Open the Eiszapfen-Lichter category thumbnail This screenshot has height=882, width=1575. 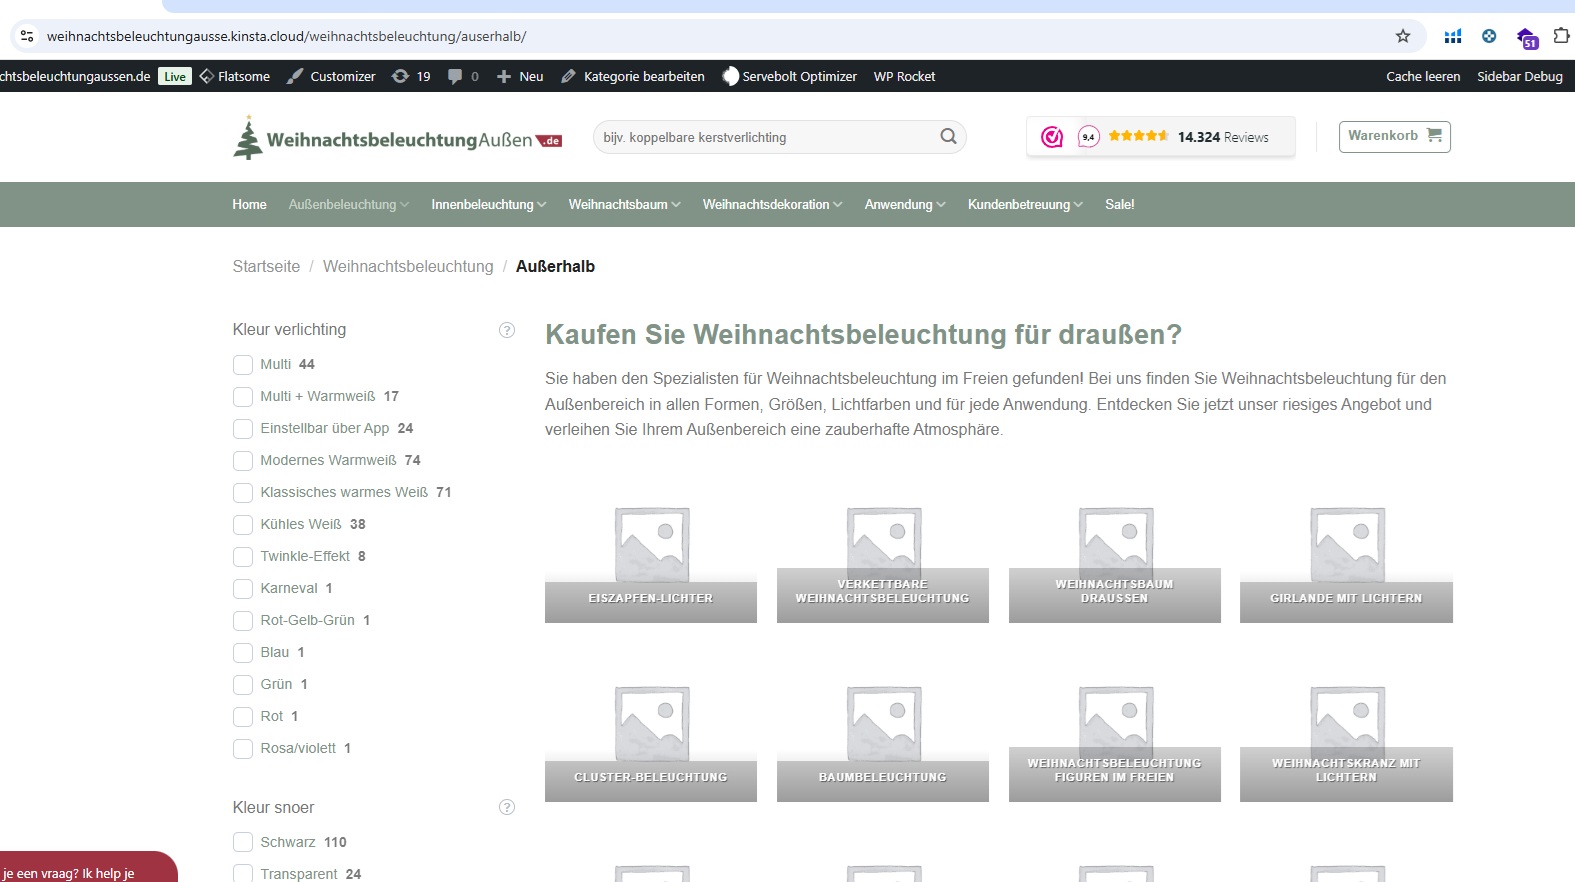click(651, 560)
